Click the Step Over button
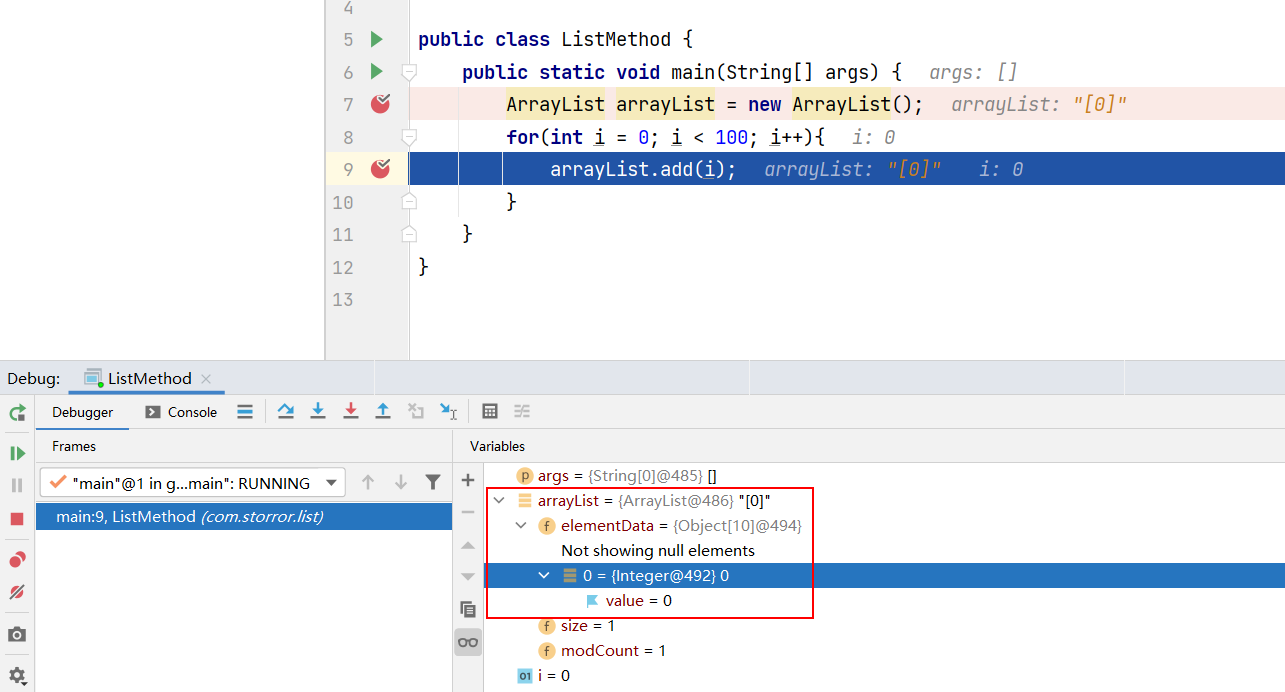The height and width of the screenshot is (692, 1285). 286,411
